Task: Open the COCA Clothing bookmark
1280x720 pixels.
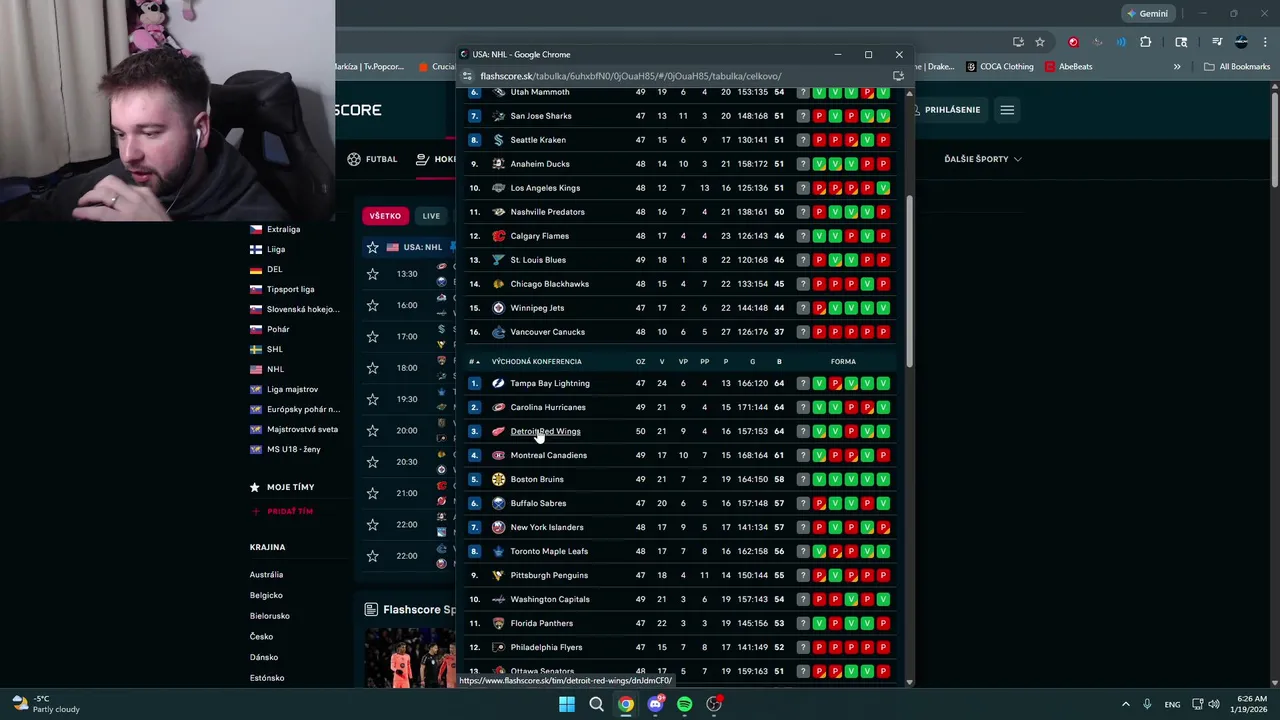Action: (999, 67)
